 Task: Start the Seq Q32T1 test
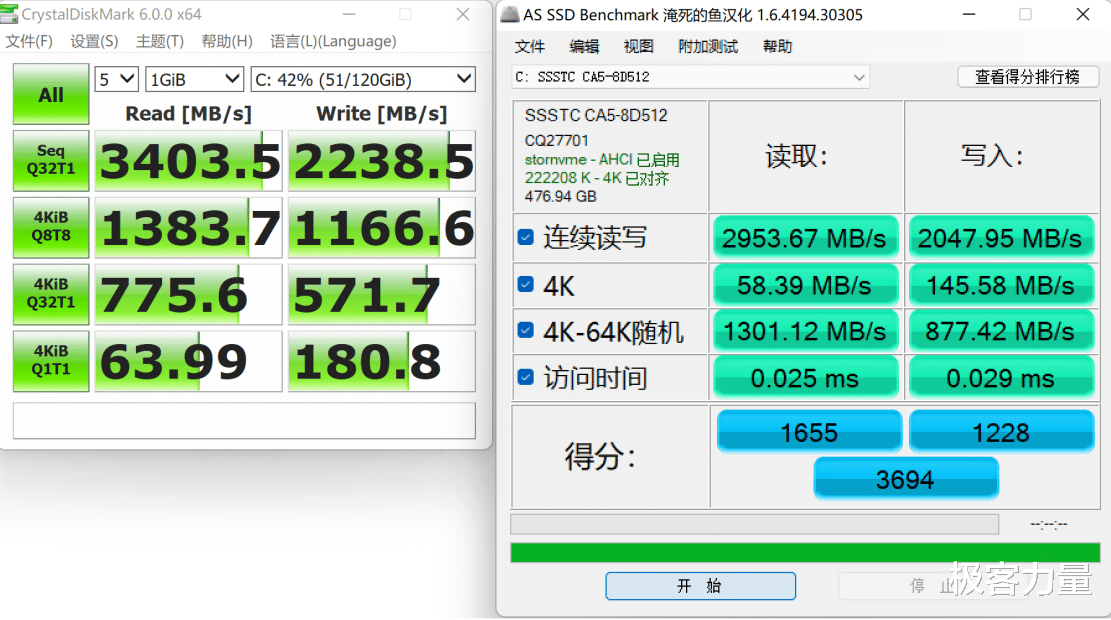51,160
